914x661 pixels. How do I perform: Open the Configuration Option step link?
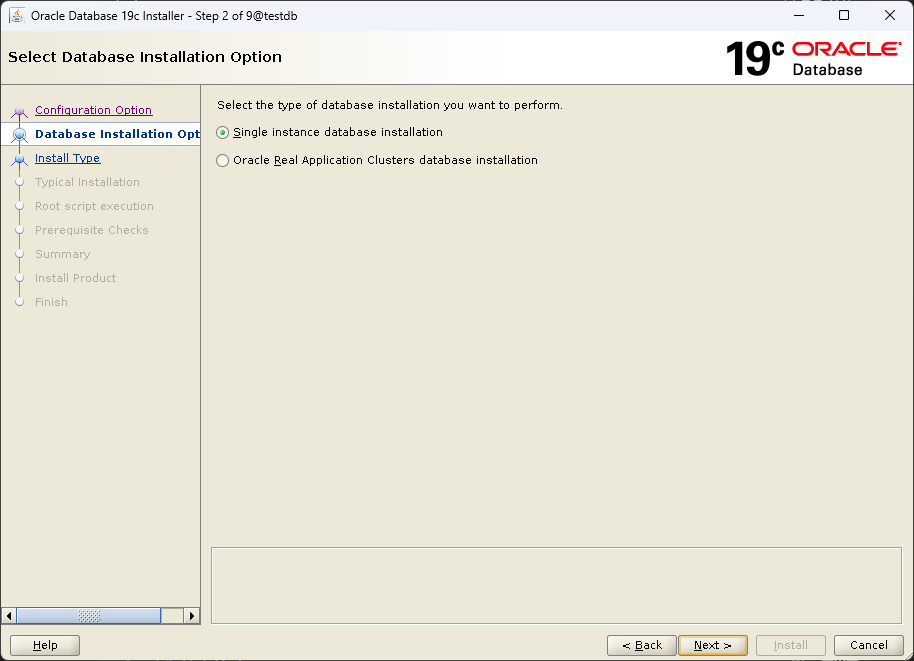click(x=93, y=110)
